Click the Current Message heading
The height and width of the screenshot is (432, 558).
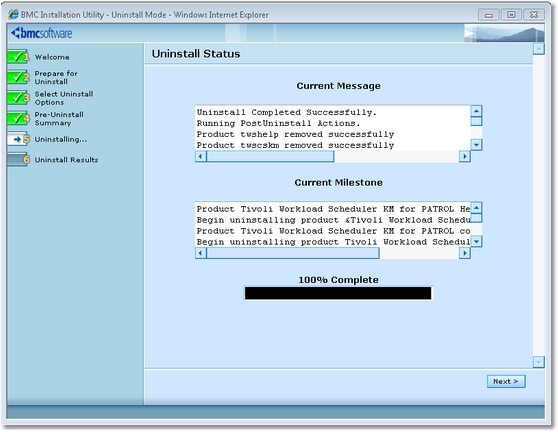338,86
